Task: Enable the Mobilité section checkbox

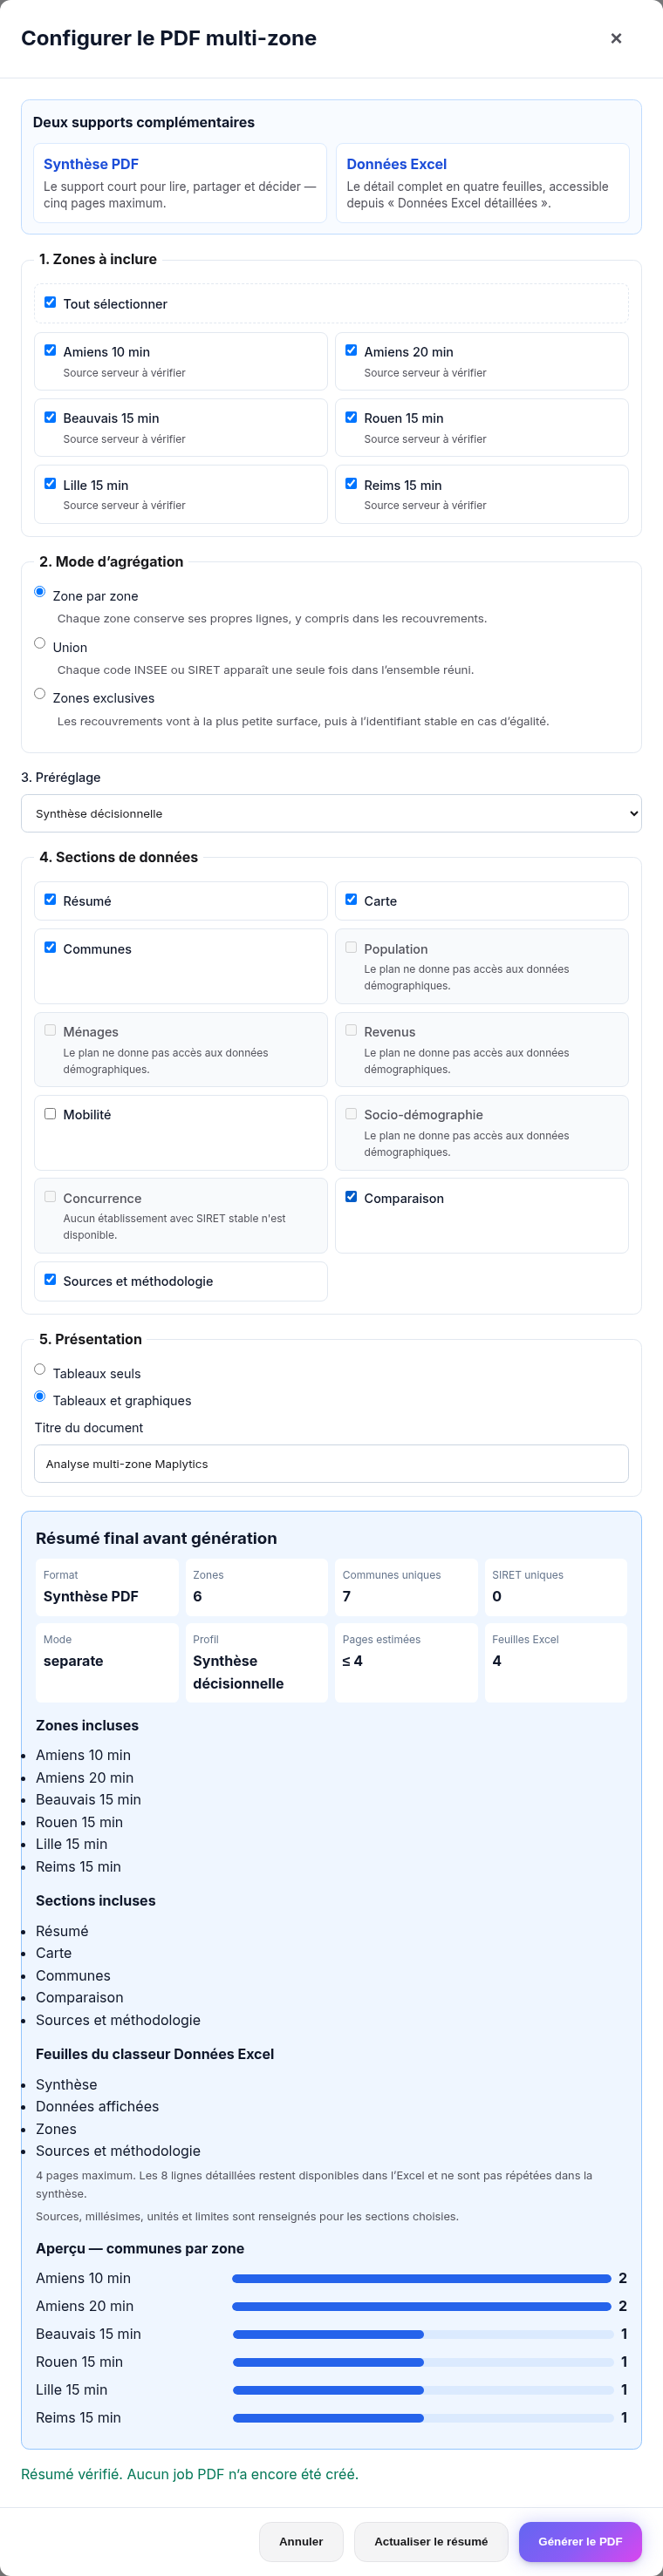Action: [x=50, y=1113]
